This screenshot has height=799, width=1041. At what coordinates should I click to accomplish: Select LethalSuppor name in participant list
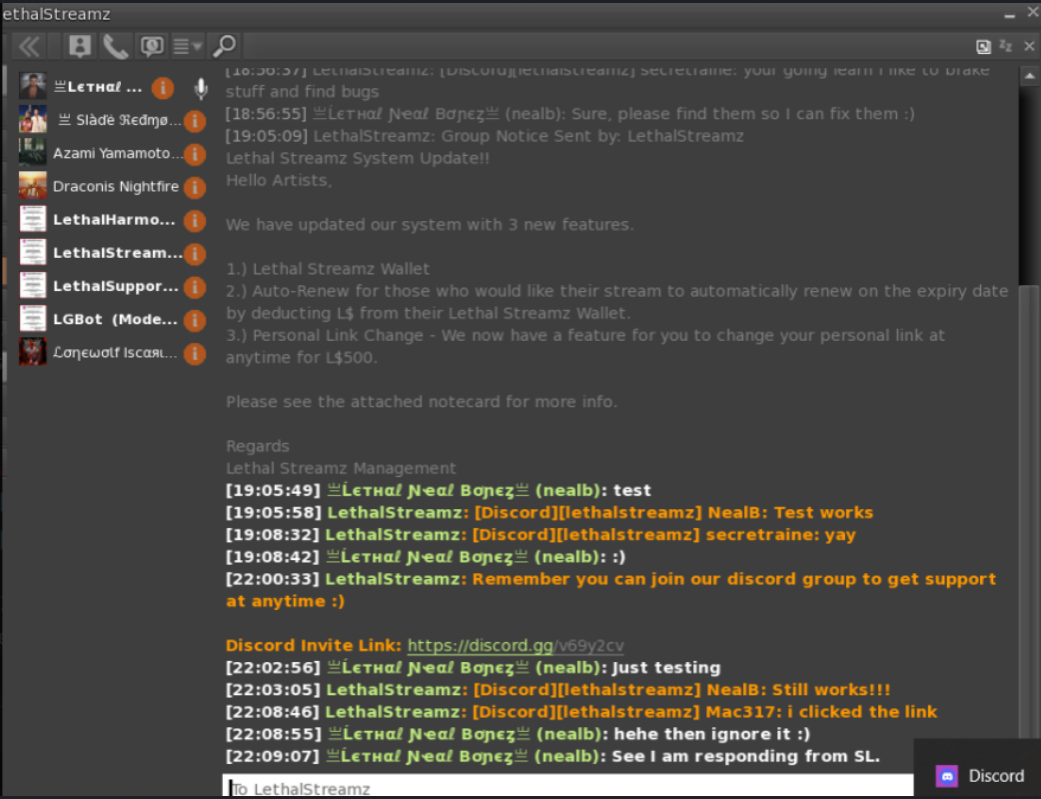116,286
